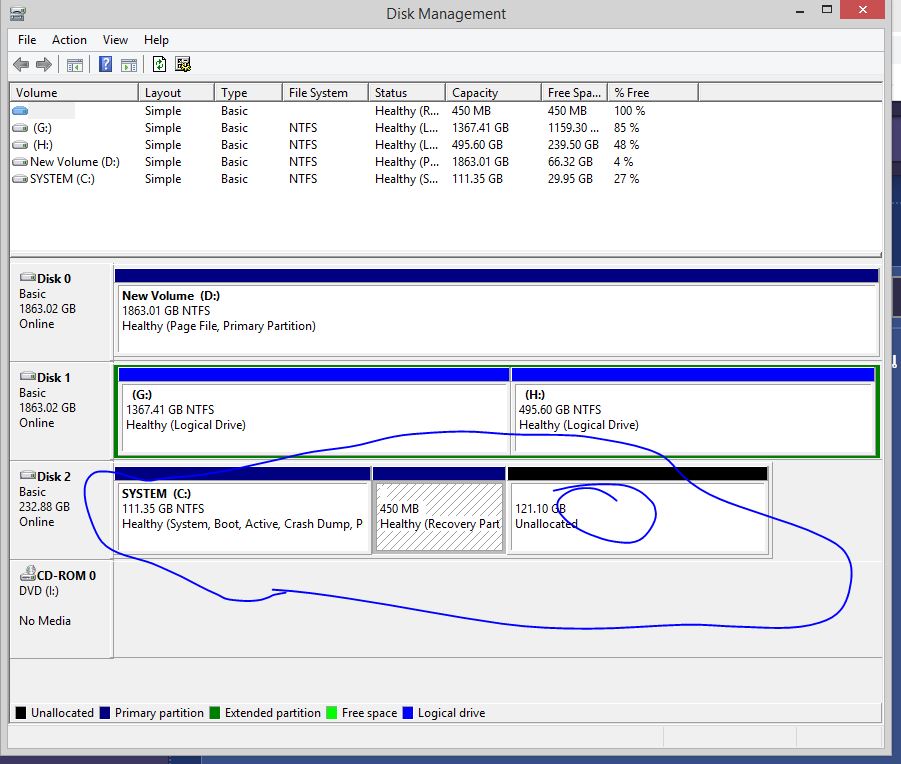
Task: Select the "(H:)" volume name in the list
Action: tap(43, 145)
